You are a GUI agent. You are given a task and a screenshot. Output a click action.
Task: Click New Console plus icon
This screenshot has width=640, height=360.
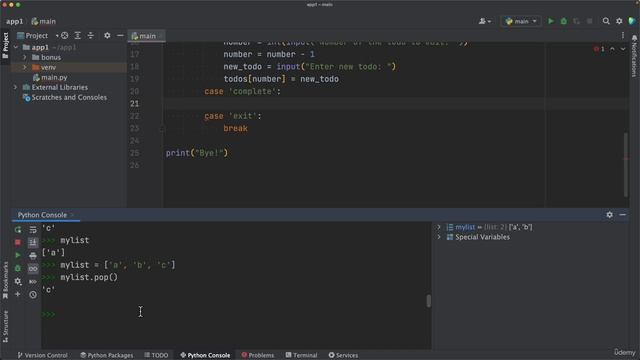pyautogui.click(x=18, y=294)
